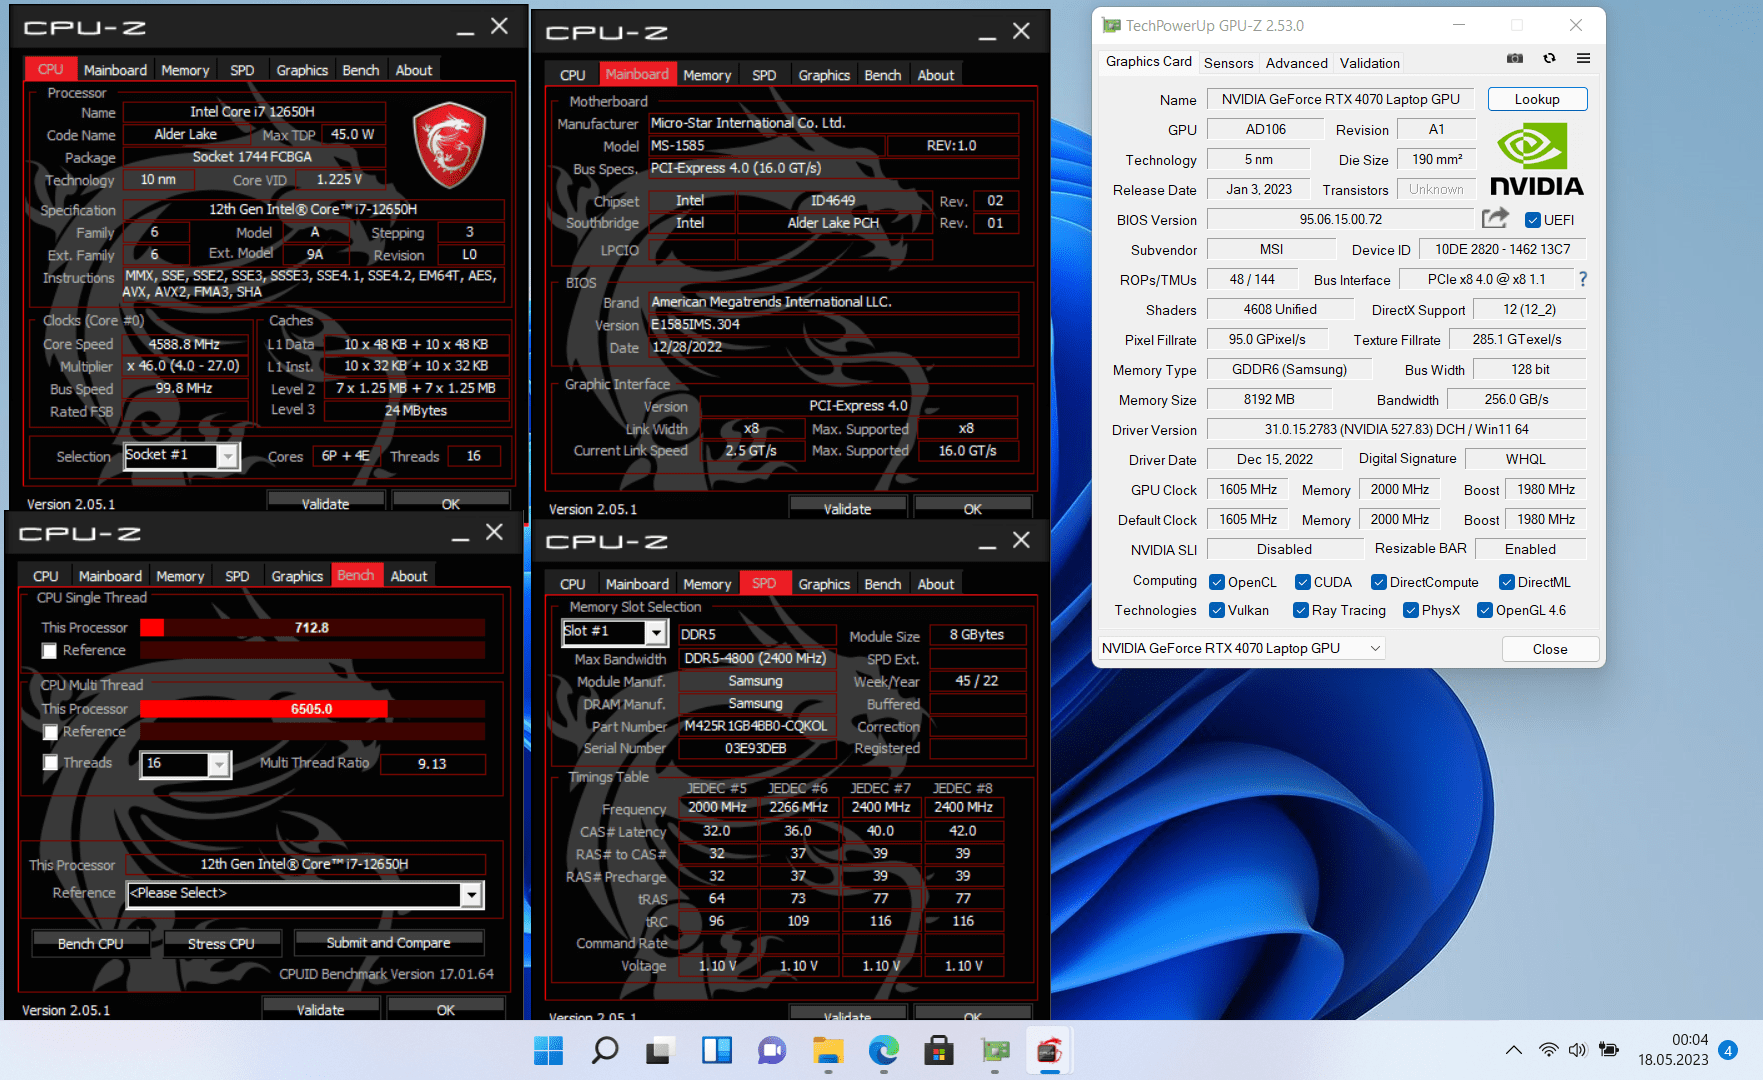This screenshot has height=1080, width=1763.
Task: Click the volume speaker tray icon
Action: click(x=1577, y=1050)
